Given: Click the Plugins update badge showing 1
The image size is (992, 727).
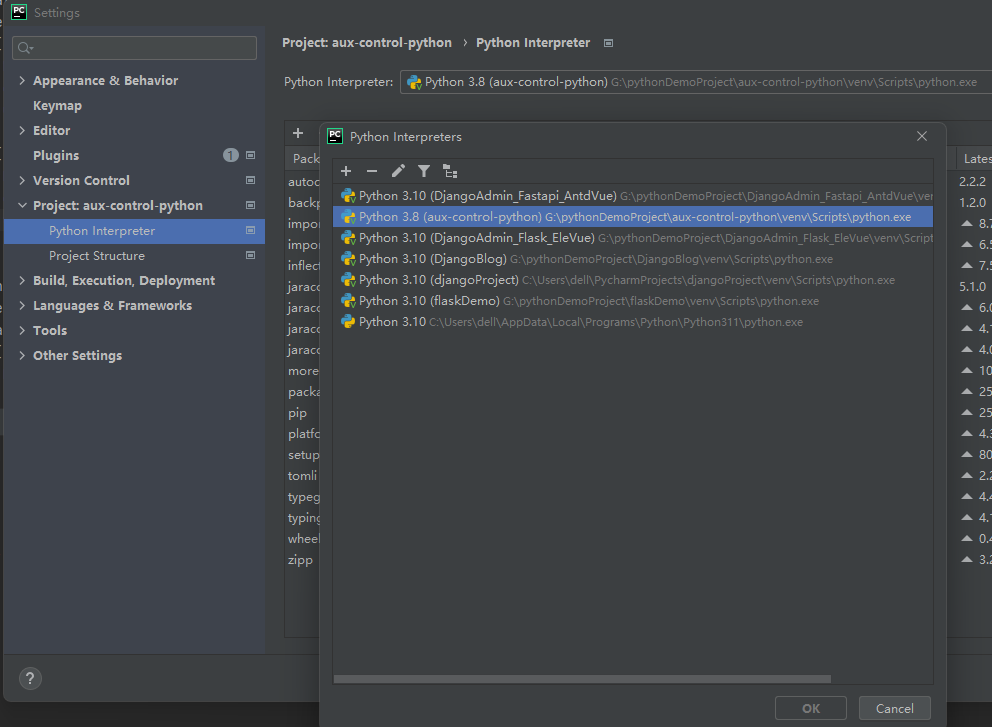Looking at the screenshot, I should pos(230,155).
